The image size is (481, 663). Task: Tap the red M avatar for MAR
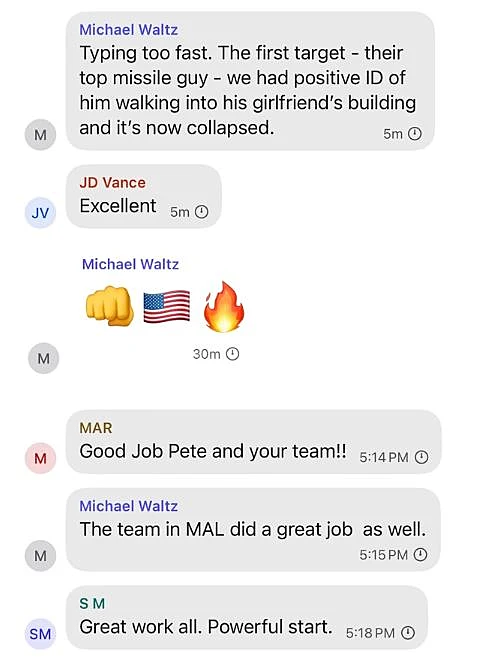[40, 458]
